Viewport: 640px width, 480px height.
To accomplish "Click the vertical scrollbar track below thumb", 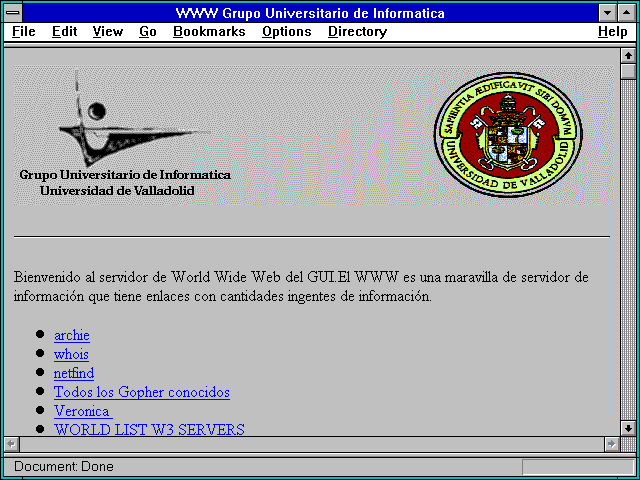I will pos(628,250).
